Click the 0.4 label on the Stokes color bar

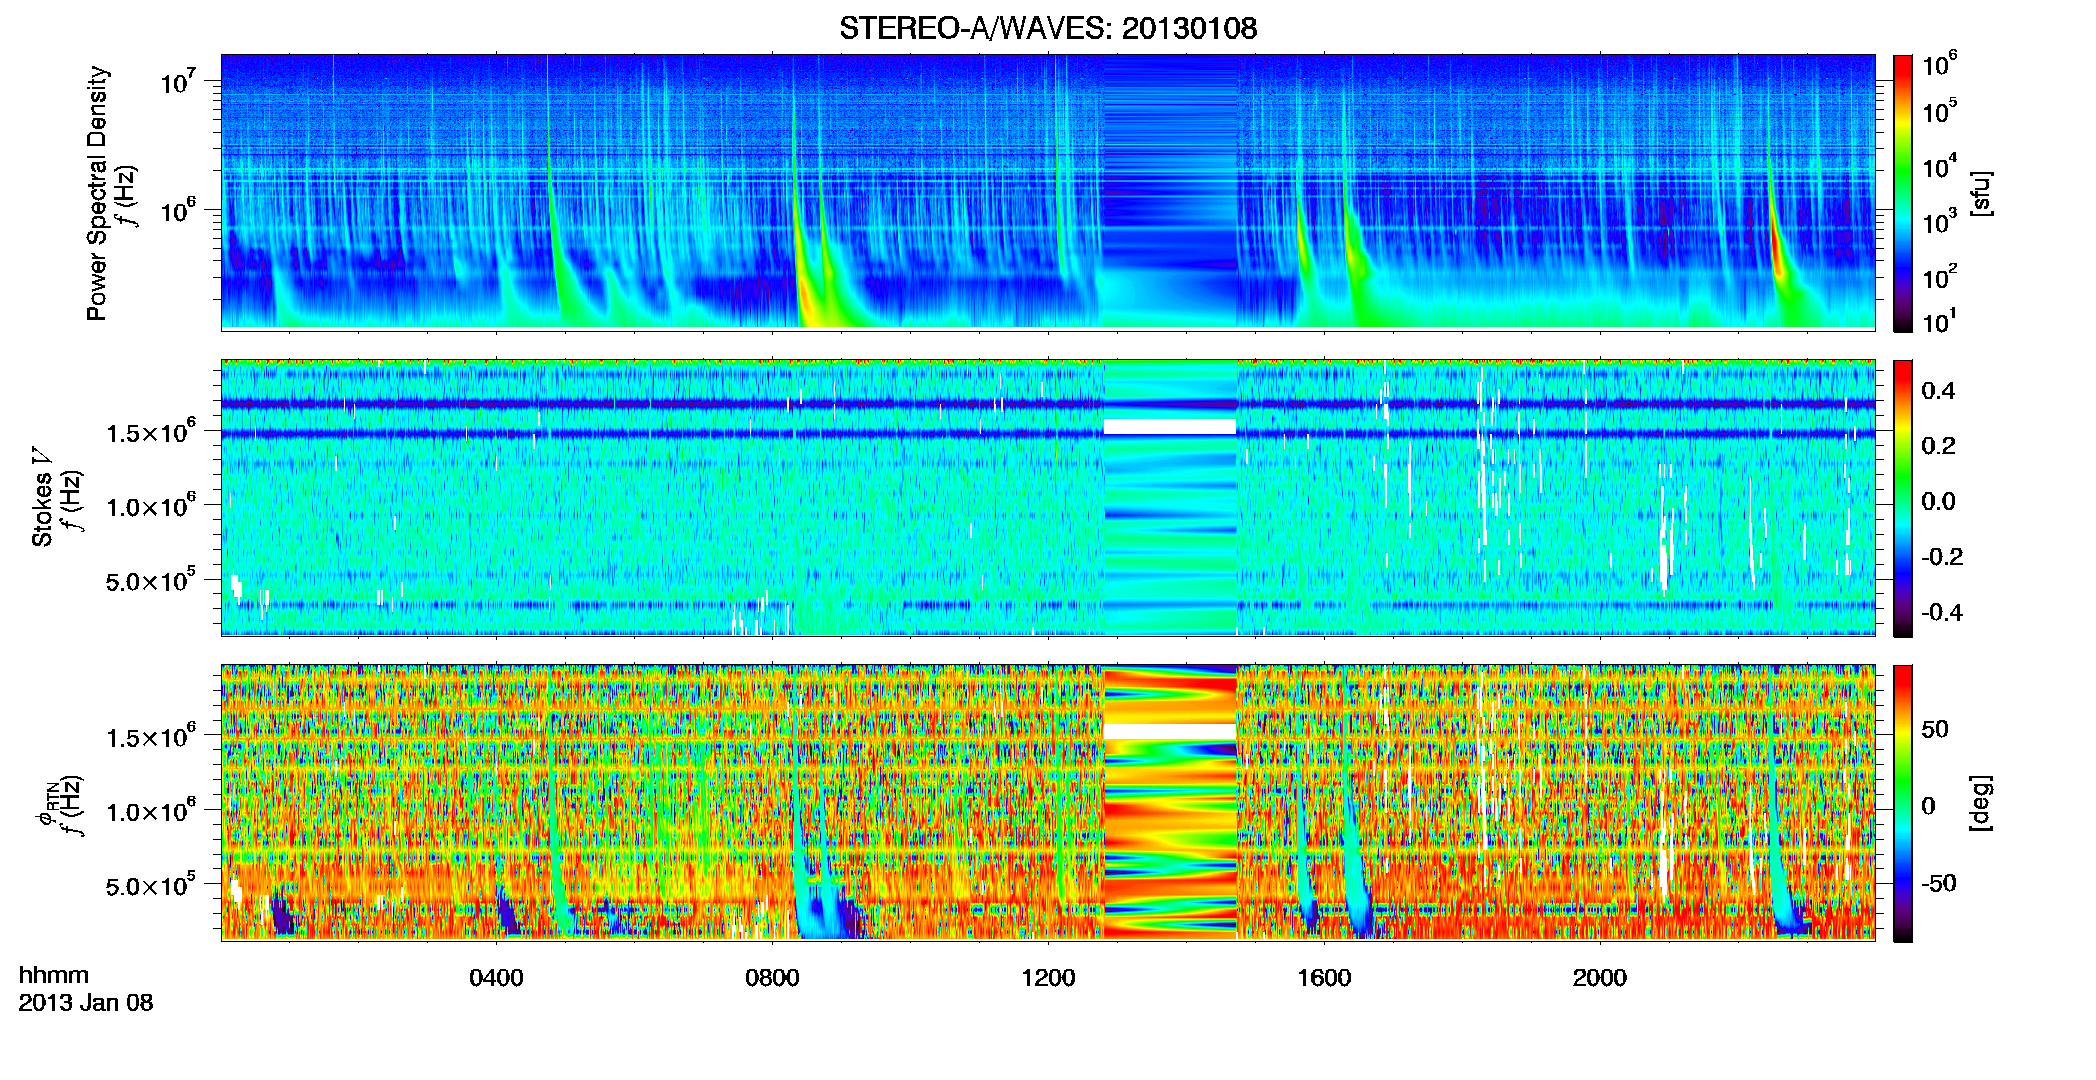coord(1938,391)
